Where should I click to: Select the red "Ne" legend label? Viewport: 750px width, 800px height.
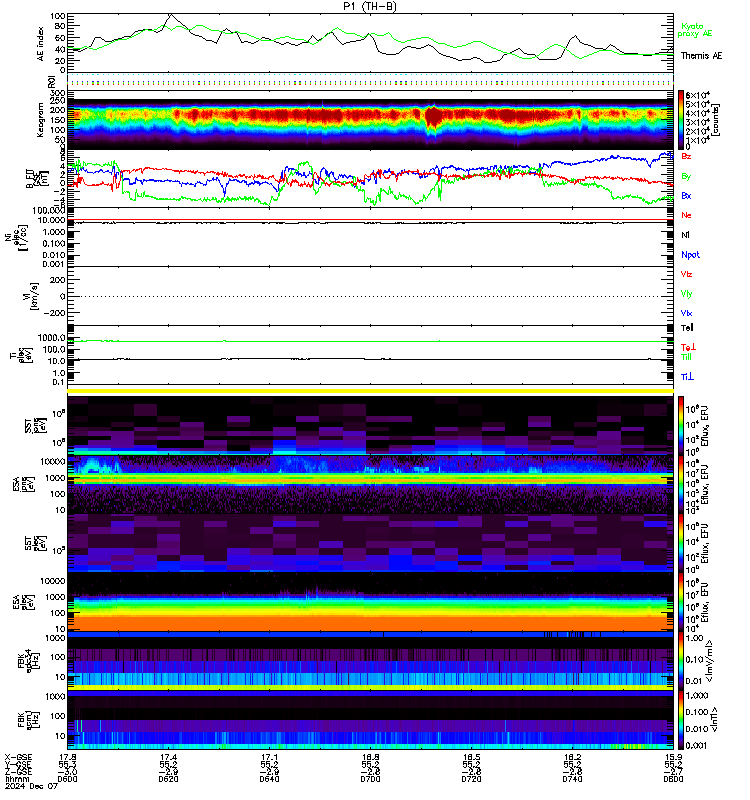686,215
